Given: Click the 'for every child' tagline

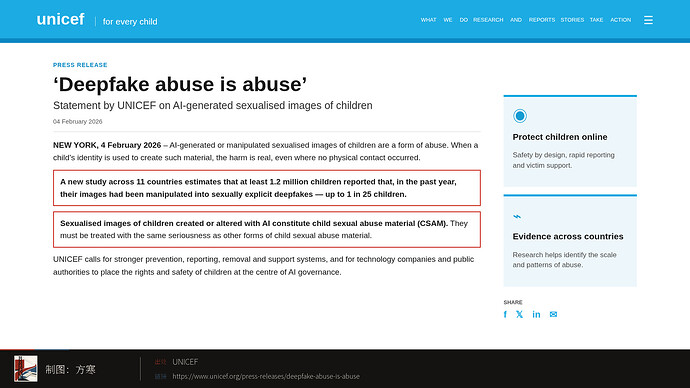Looking at the screenshot, I should [x=130, y=22].
